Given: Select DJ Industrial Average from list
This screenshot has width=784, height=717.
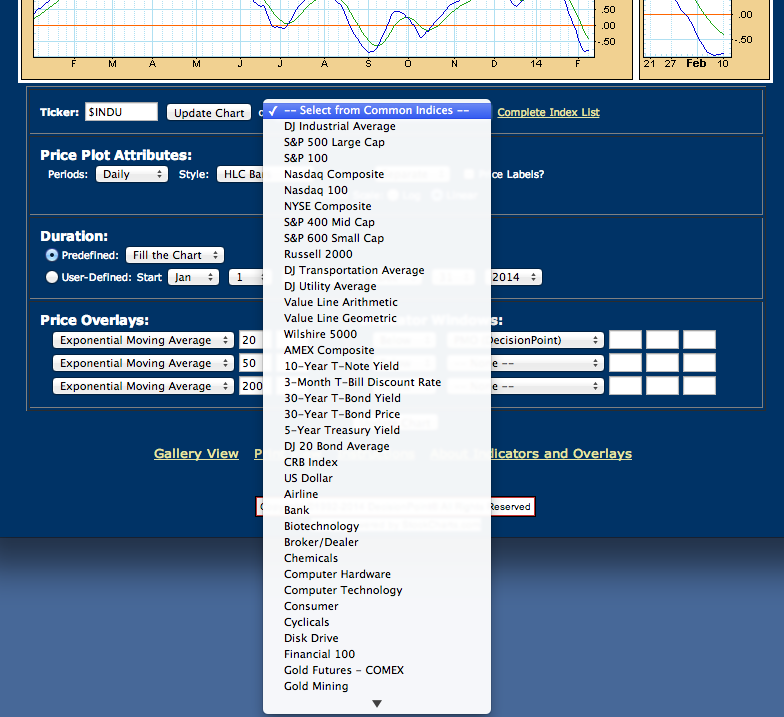Looking at the screenshot, I should tap(339, 126).
